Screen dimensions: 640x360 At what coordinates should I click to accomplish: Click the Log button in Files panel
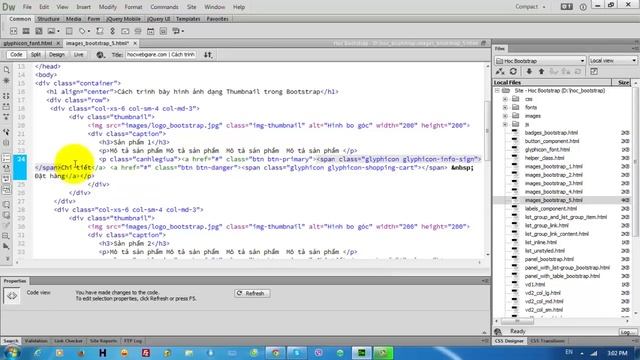tap(627, 332)
